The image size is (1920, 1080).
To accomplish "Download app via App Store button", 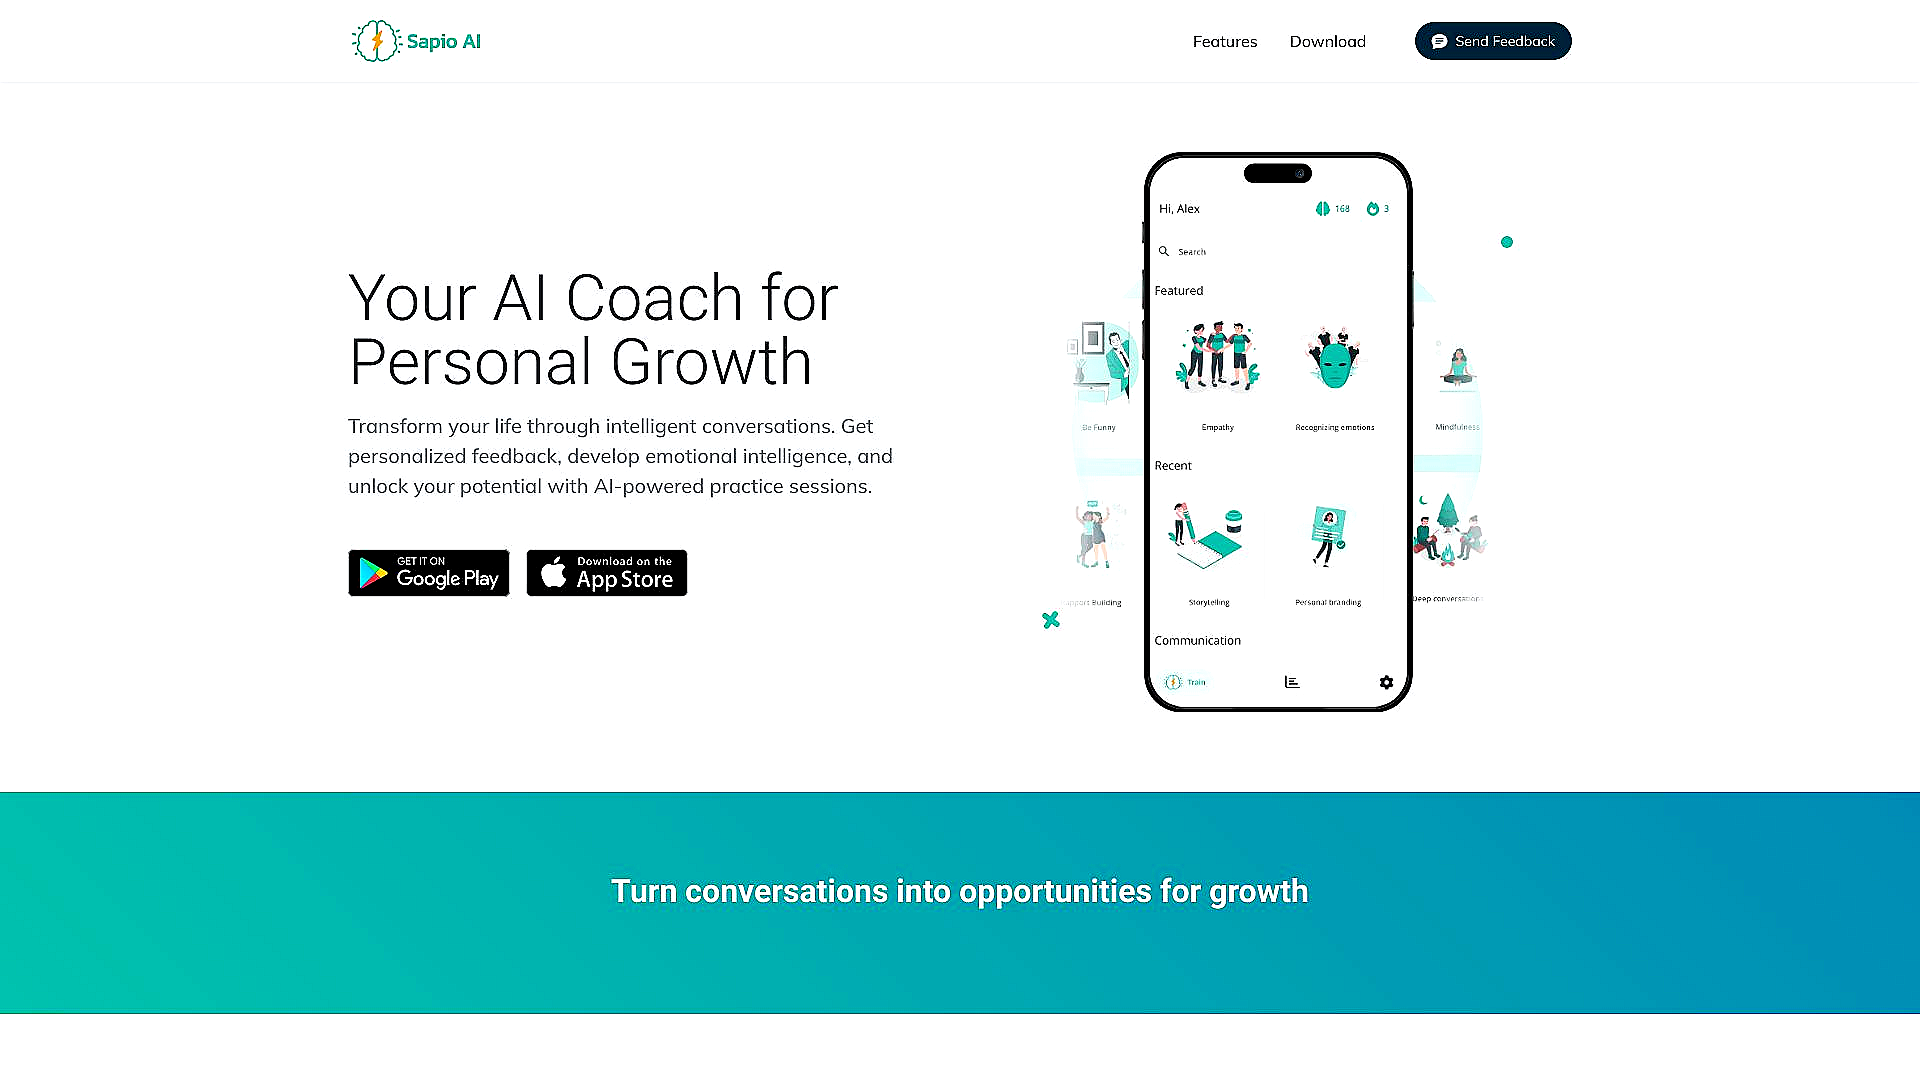I will click(605, 572).
